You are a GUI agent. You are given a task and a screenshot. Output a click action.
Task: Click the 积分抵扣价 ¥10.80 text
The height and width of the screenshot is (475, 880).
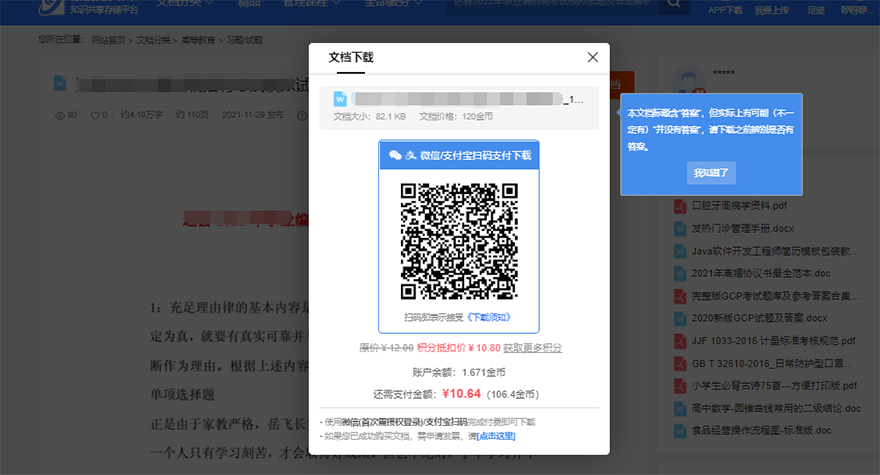(459, 348)
